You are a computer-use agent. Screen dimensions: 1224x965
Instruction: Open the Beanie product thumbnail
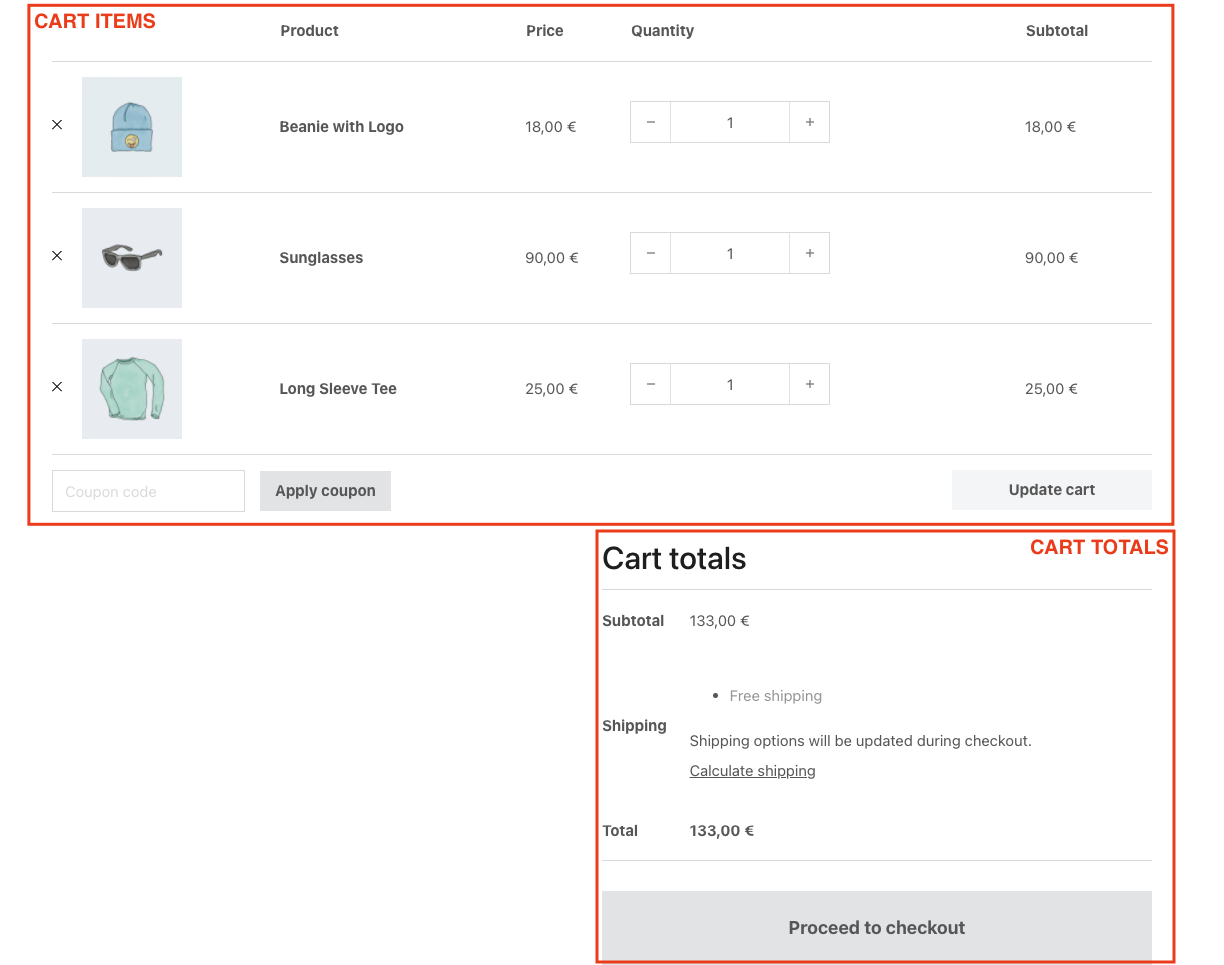pyautogui.click(x=132, y=127)
